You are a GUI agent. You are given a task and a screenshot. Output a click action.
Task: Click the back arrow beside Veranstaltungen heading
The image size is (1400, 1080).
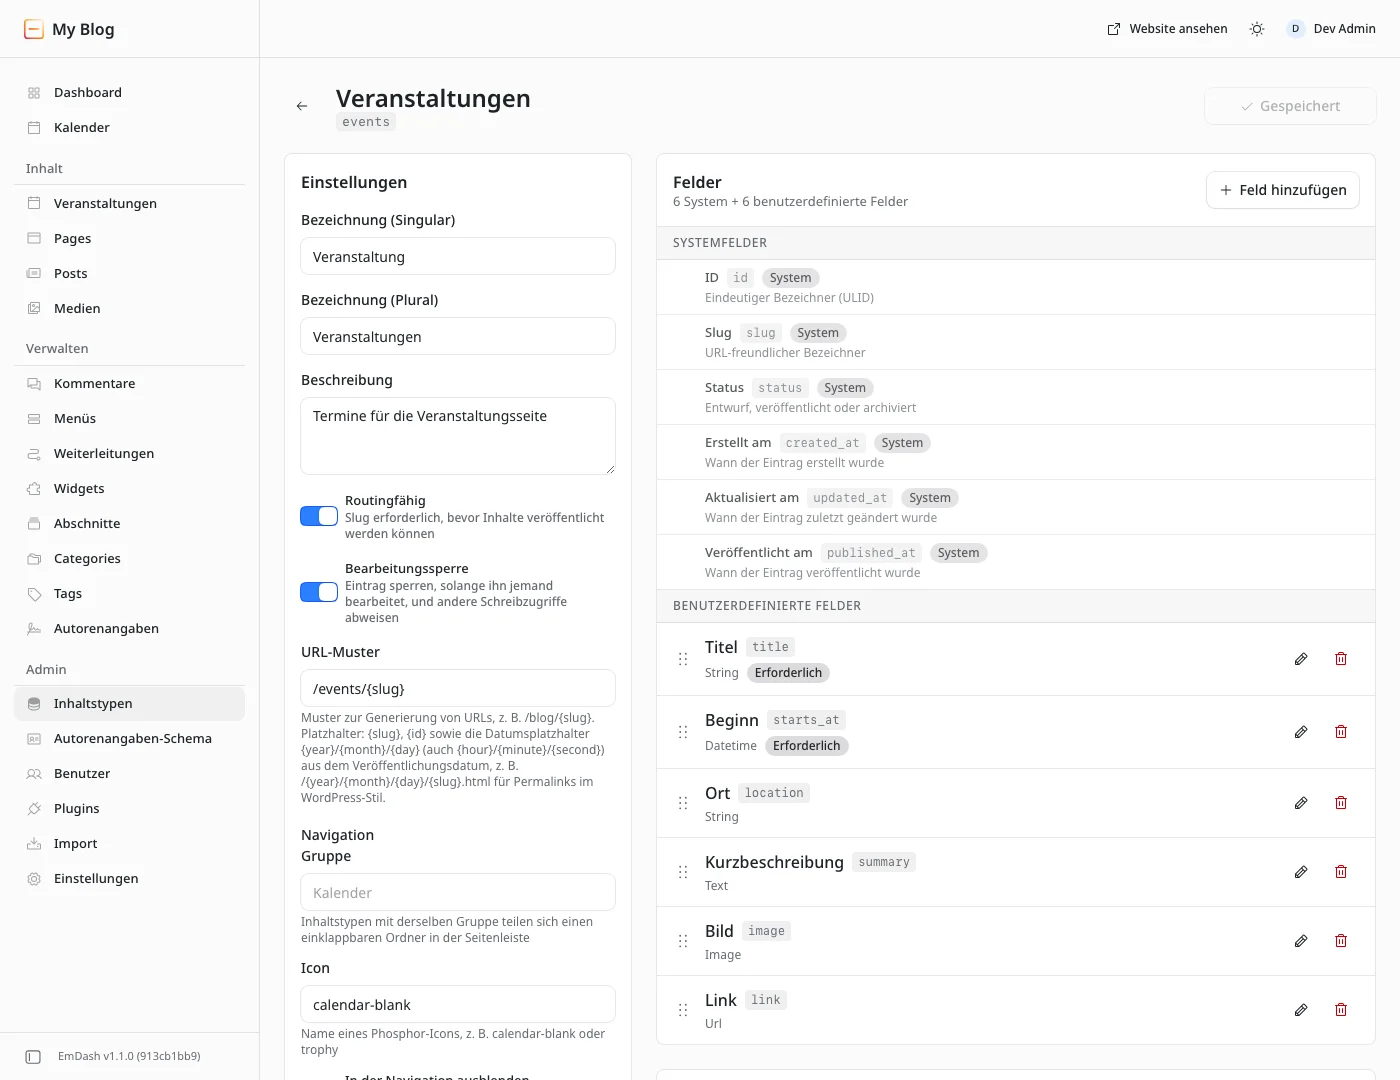[302, 106]
